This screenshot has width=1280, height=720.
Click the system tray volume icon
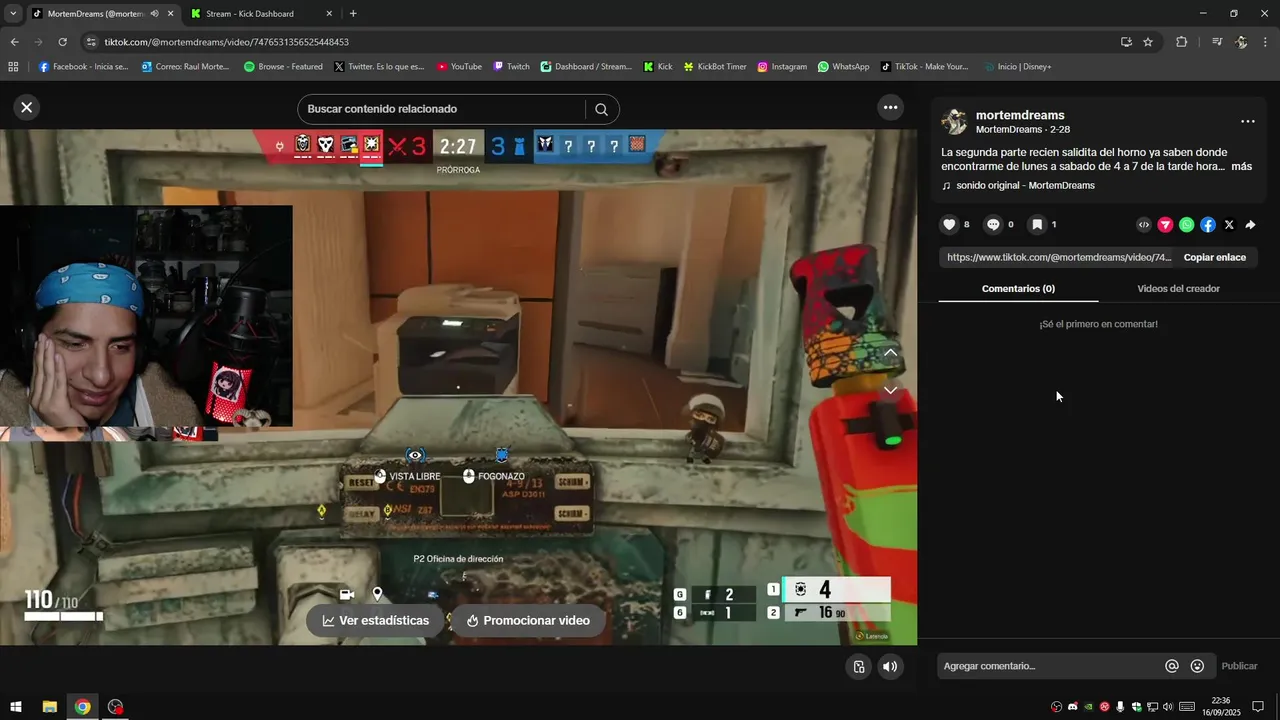(1168, 707)
